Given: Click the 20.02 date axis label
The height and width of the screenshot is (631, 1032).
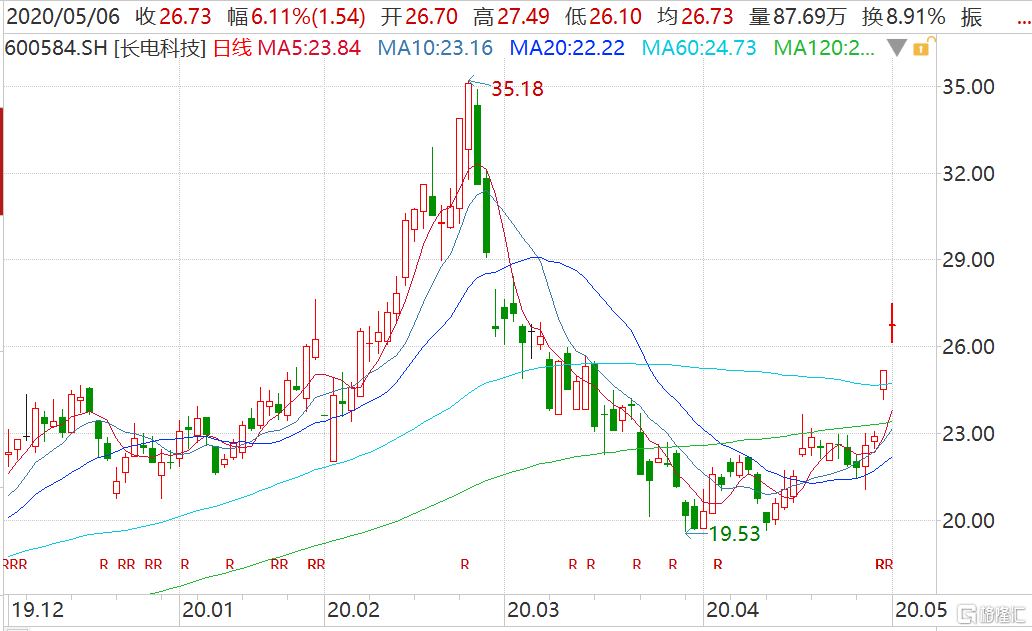Looking at the screenshot, I should pyautogui.click(x=353, y=610).
